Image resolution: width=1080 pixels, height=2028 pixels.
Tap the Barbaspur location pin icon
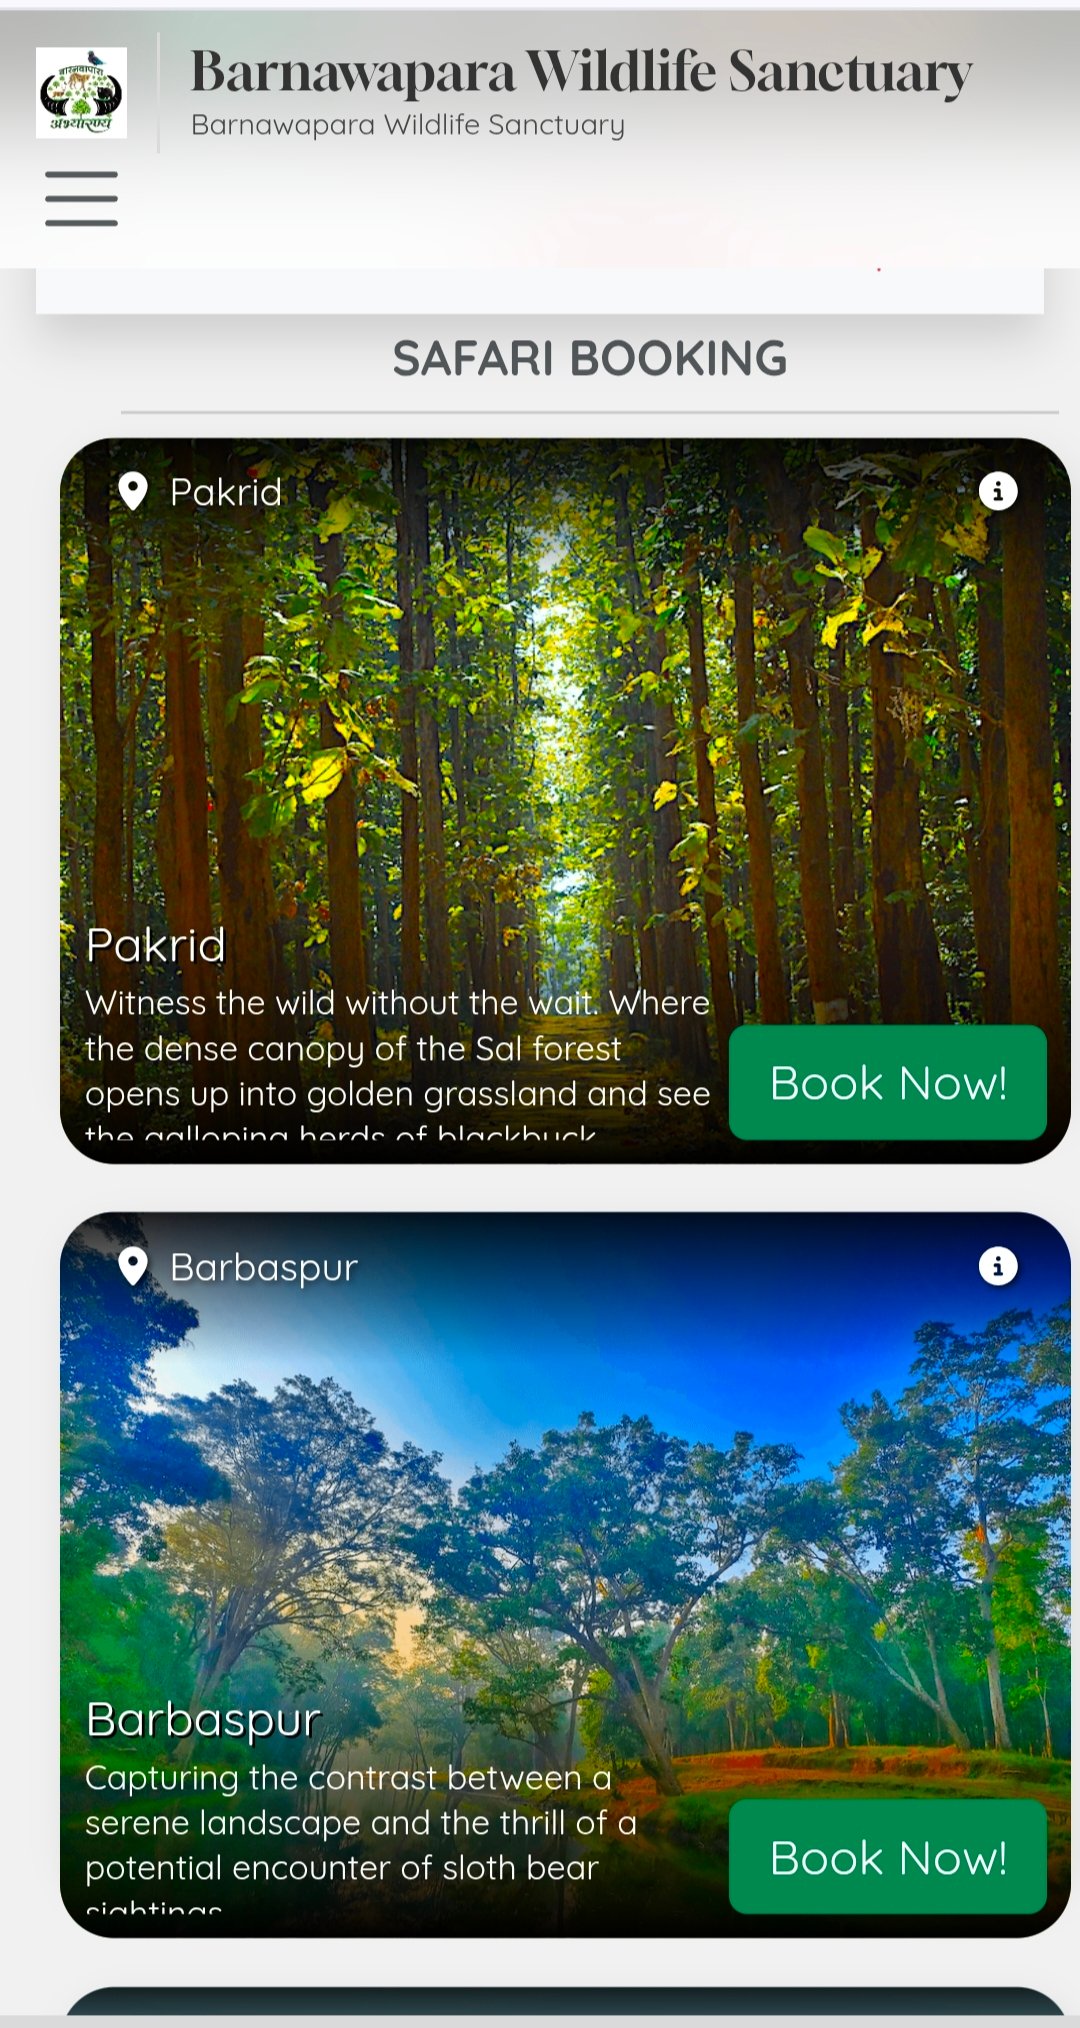tap(133, 1266)
